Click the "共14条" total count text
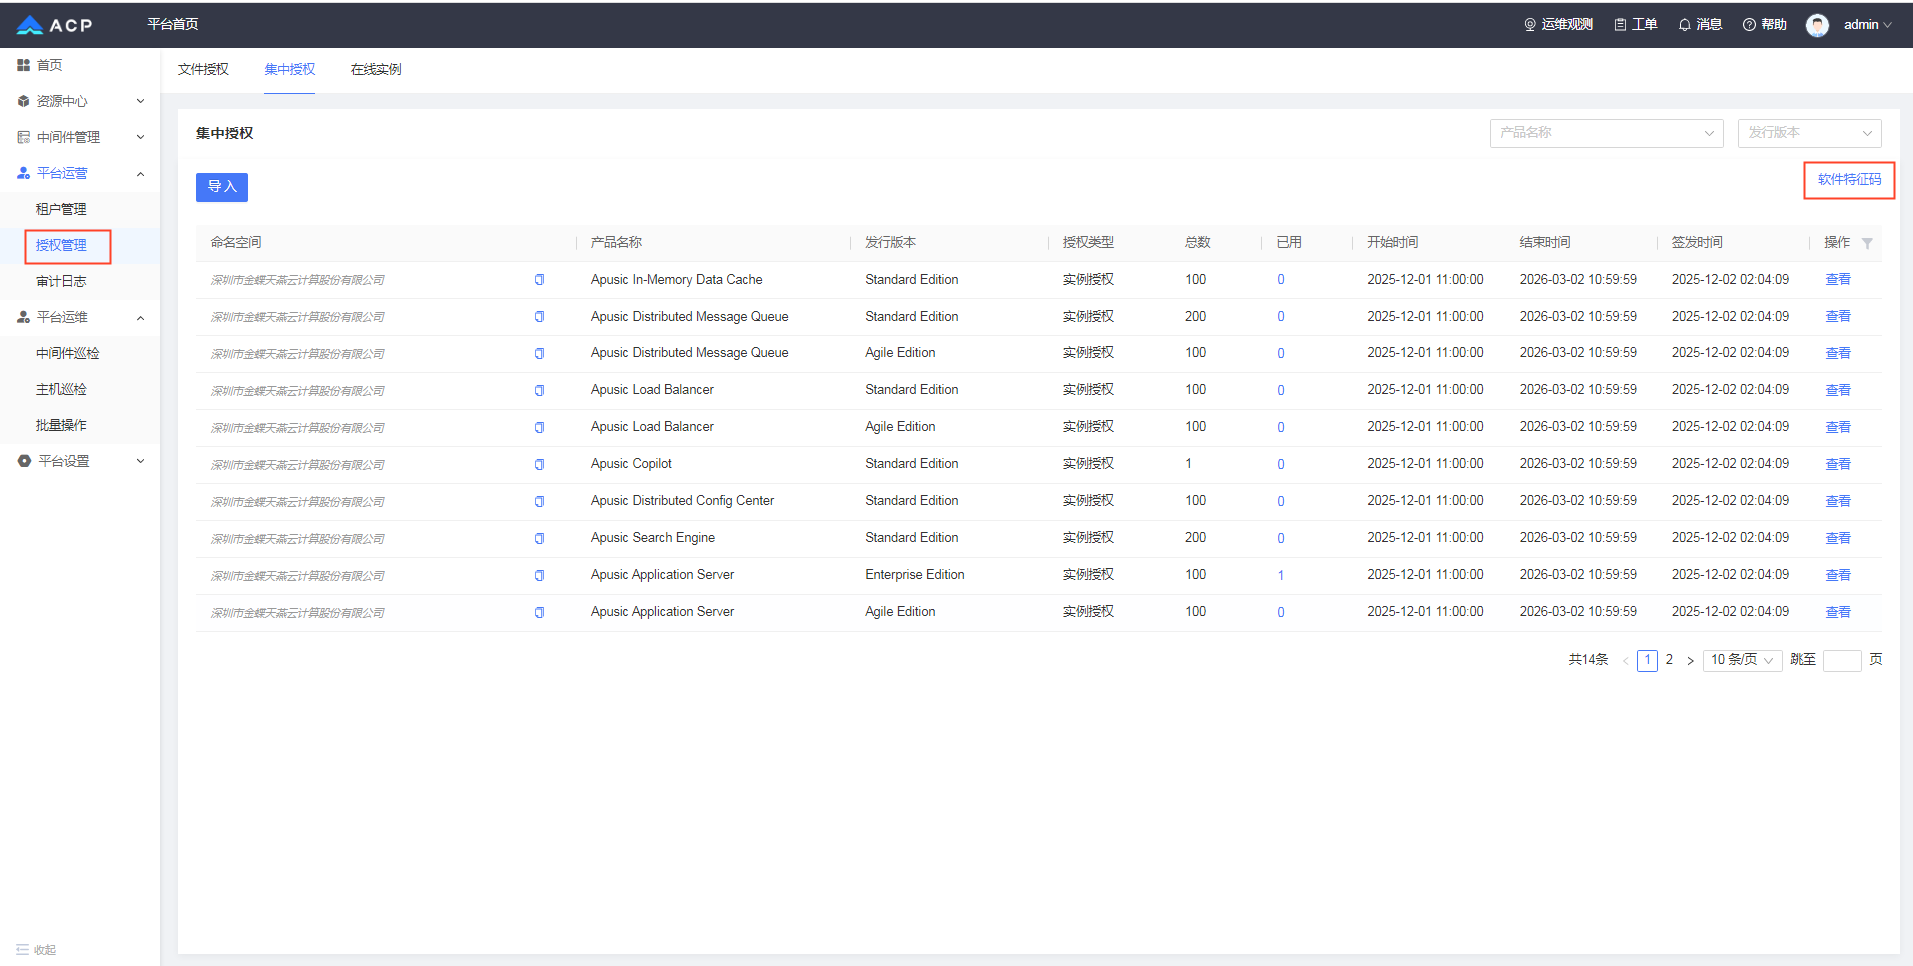The width and height of the screenshot is (1913, 966). [x=1588, y=660]
